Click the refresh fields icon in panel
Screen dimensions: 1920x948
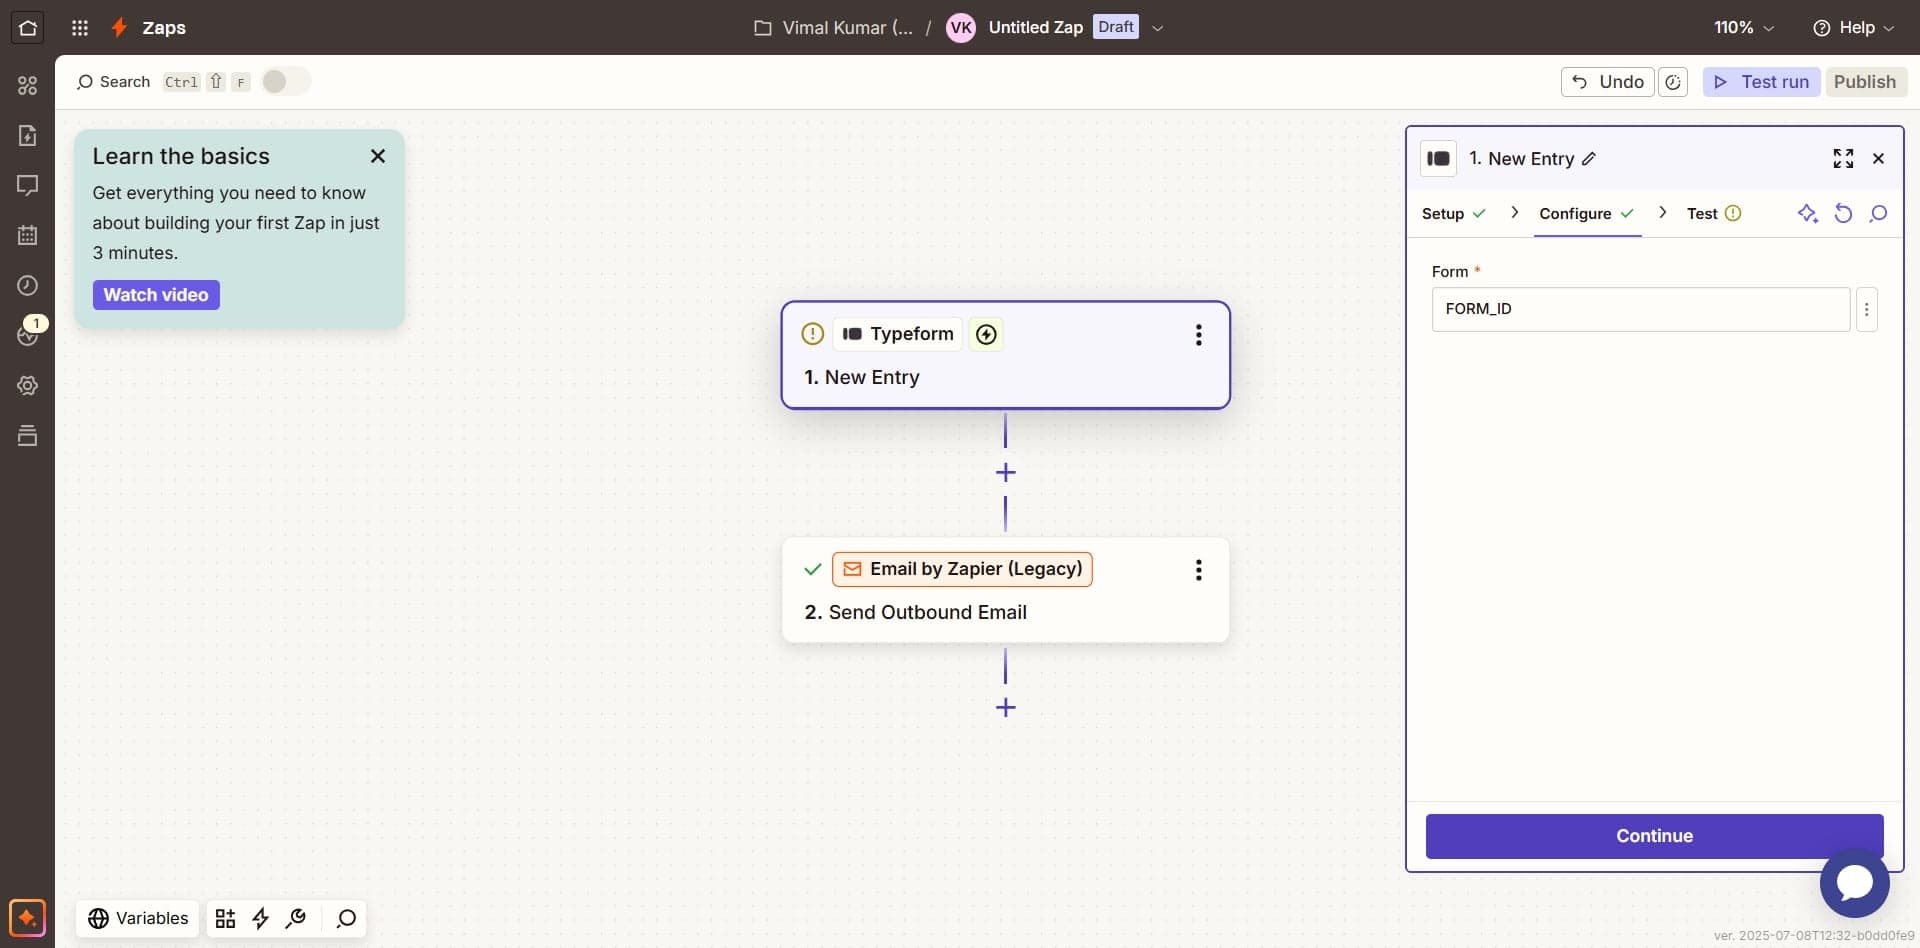[x=1842, y=213]
